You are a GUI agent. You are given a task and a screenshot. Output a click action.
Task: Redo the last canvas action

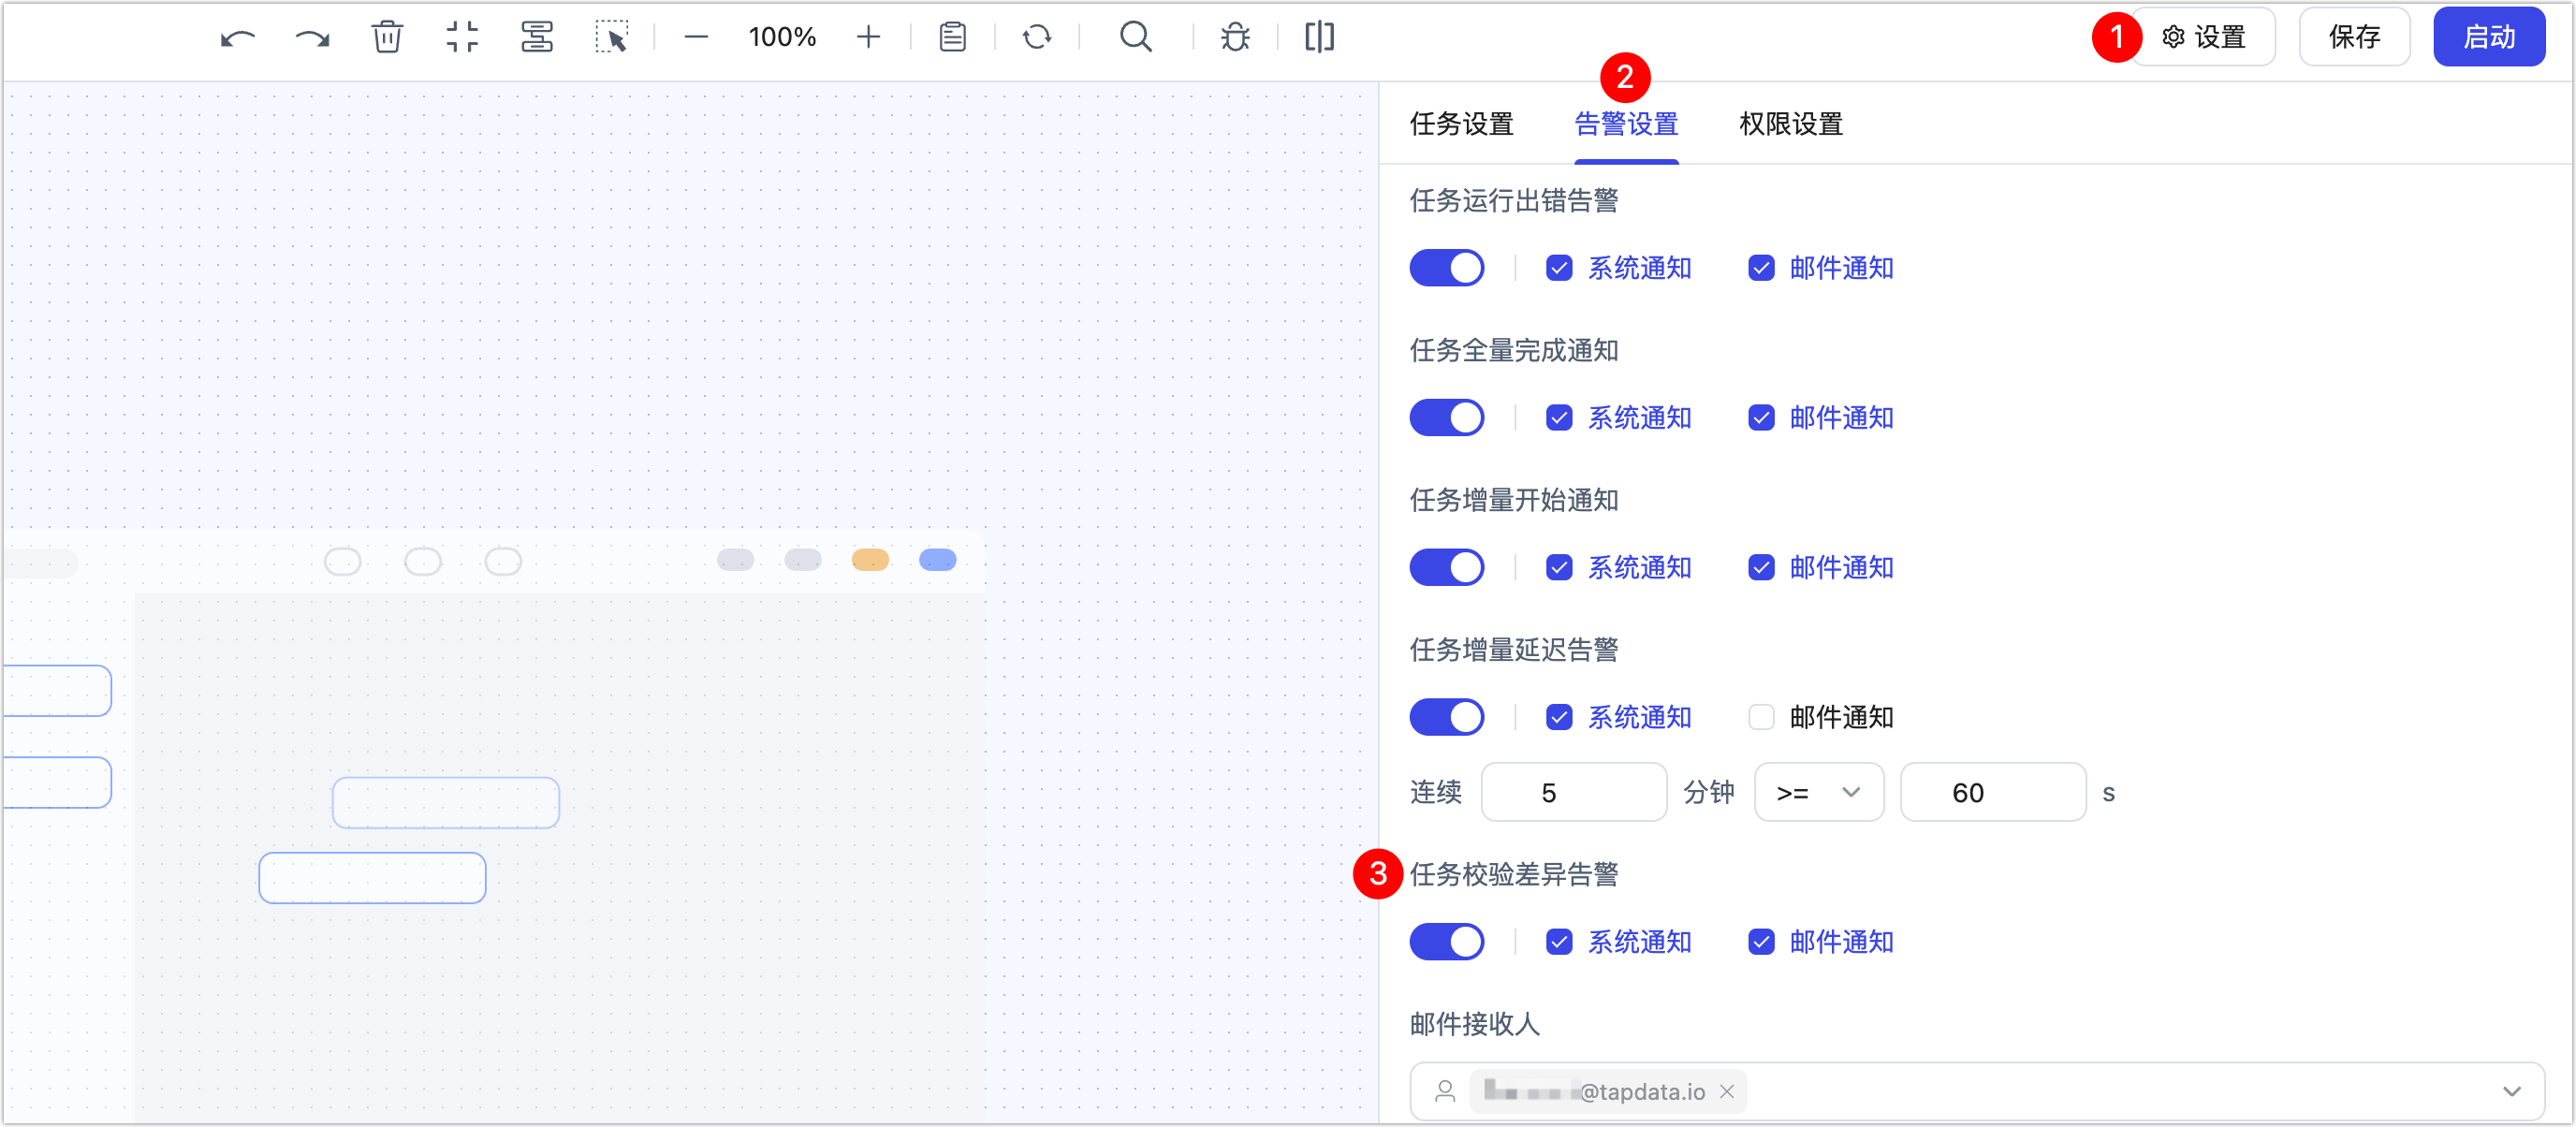tap(311, 37)
